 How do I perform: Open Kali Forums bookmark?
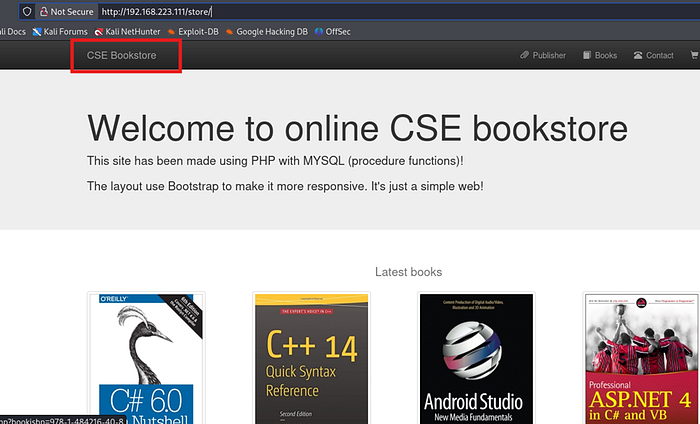pos(60,32)
